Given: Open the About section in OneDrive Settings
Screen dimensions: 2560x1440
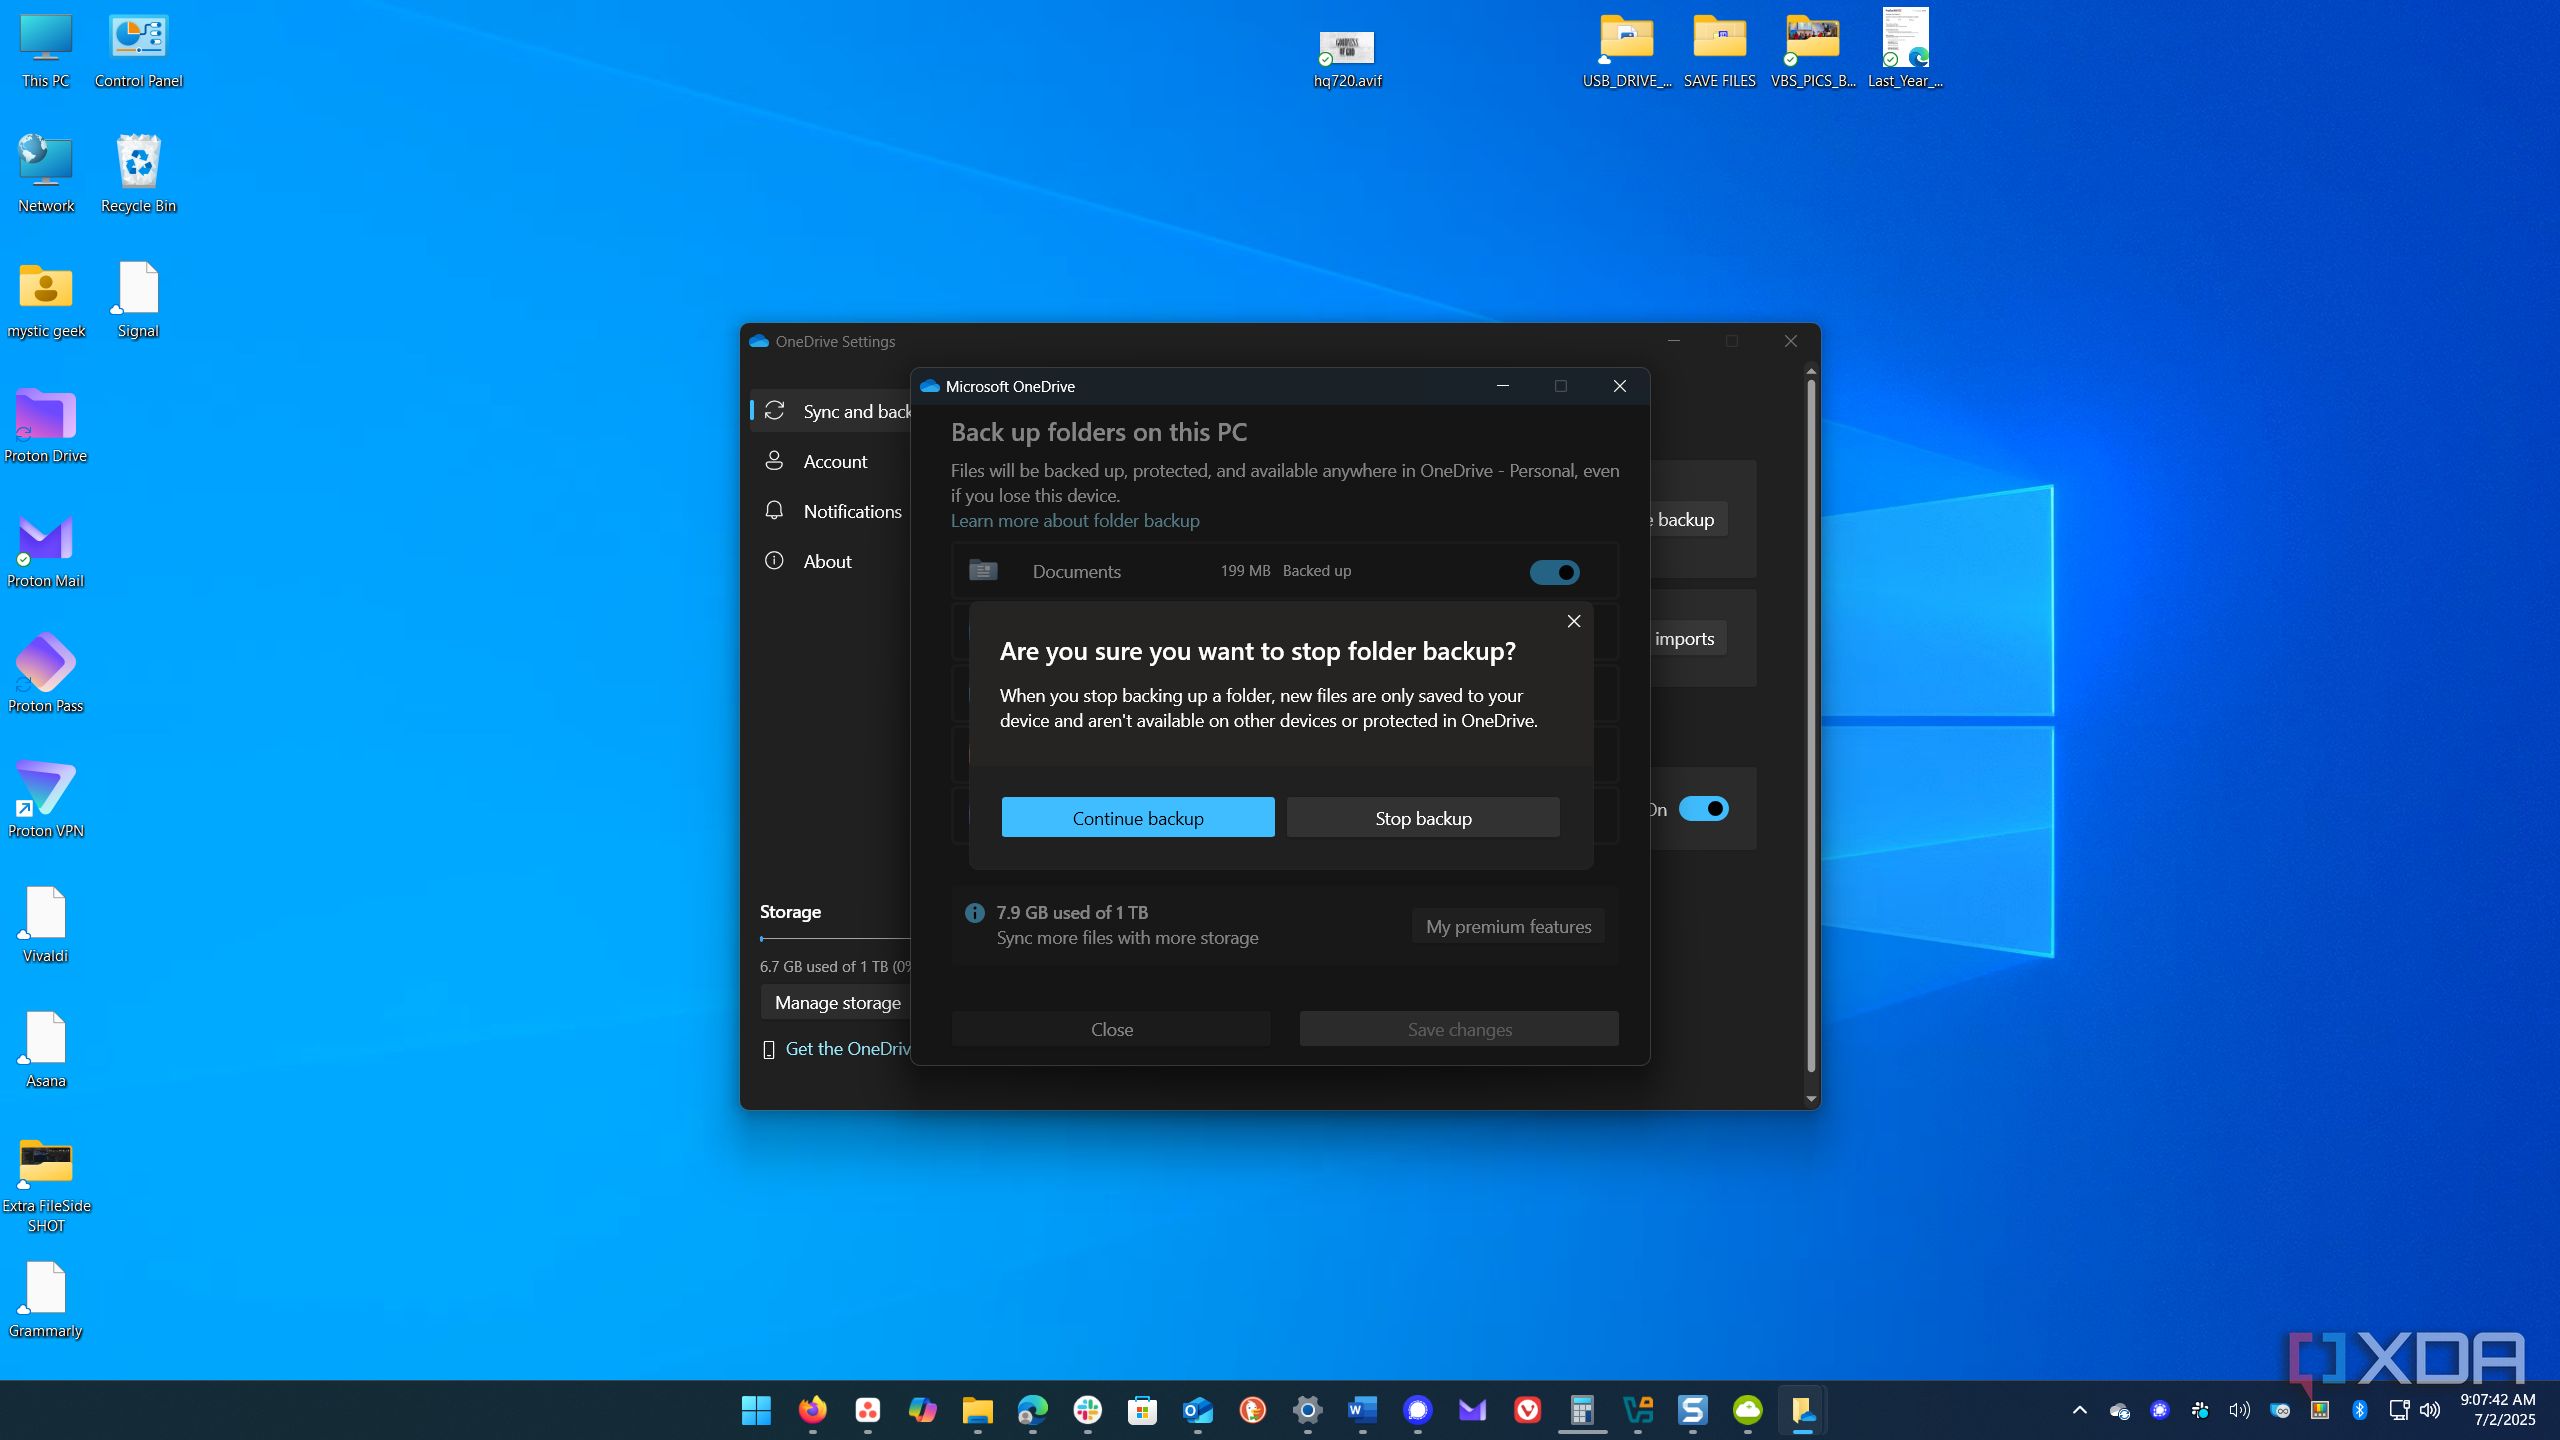Looking at the screenshot, I should [832, 561].
